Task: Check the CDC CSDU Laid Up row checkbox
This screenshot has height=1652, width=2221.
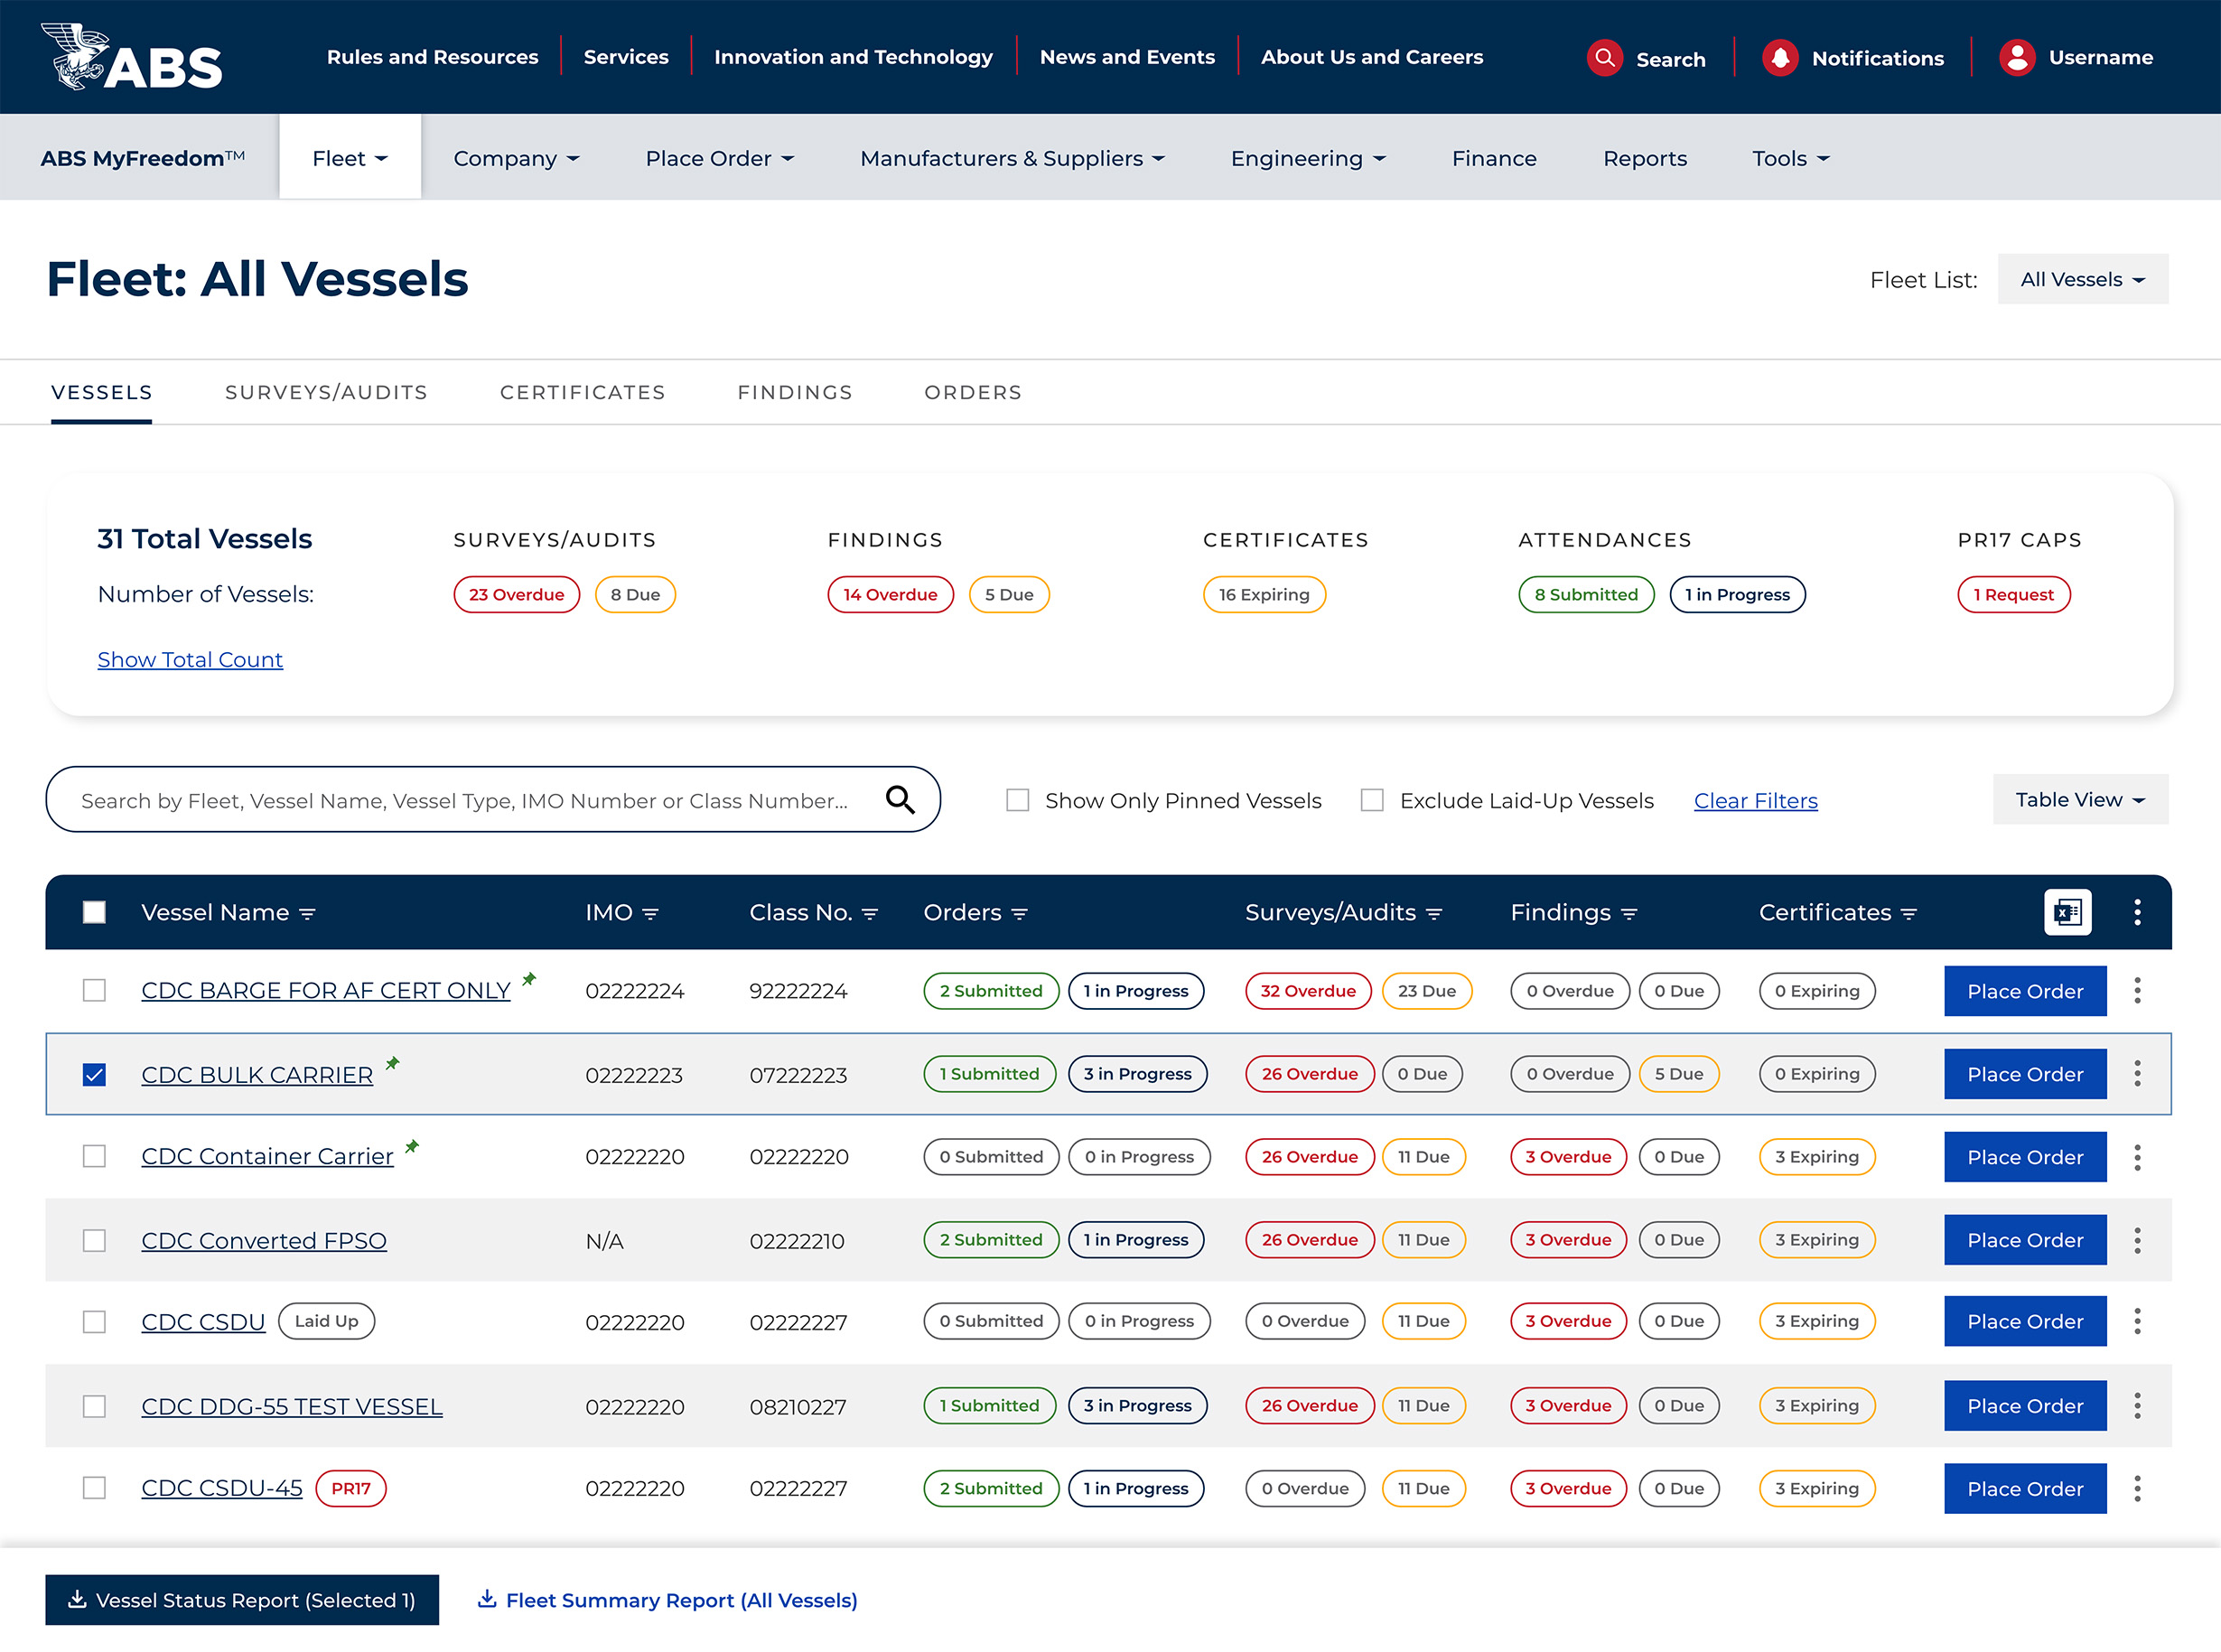Action: [x=94, y=1321]
